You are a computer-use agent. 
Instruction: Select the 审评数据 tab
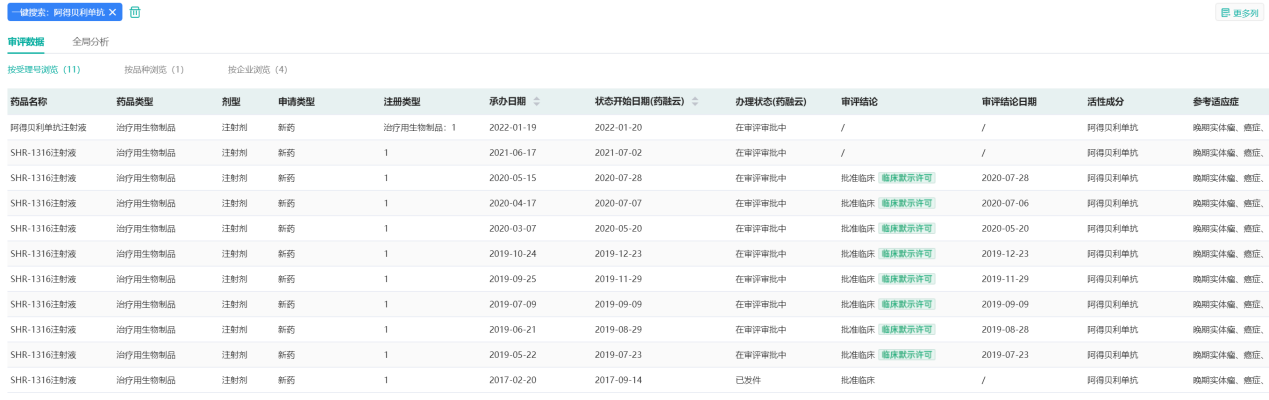(x=26, y=42)
